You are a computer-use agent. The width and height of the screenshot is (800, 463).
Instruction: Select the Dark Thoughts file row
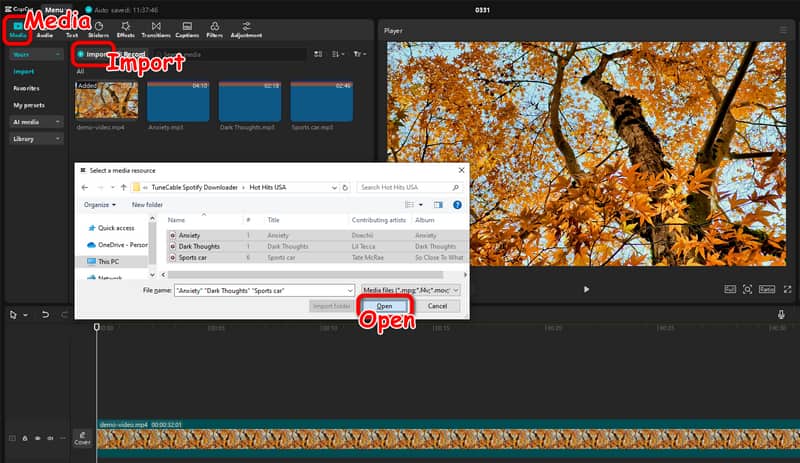[x=317, y=247]
